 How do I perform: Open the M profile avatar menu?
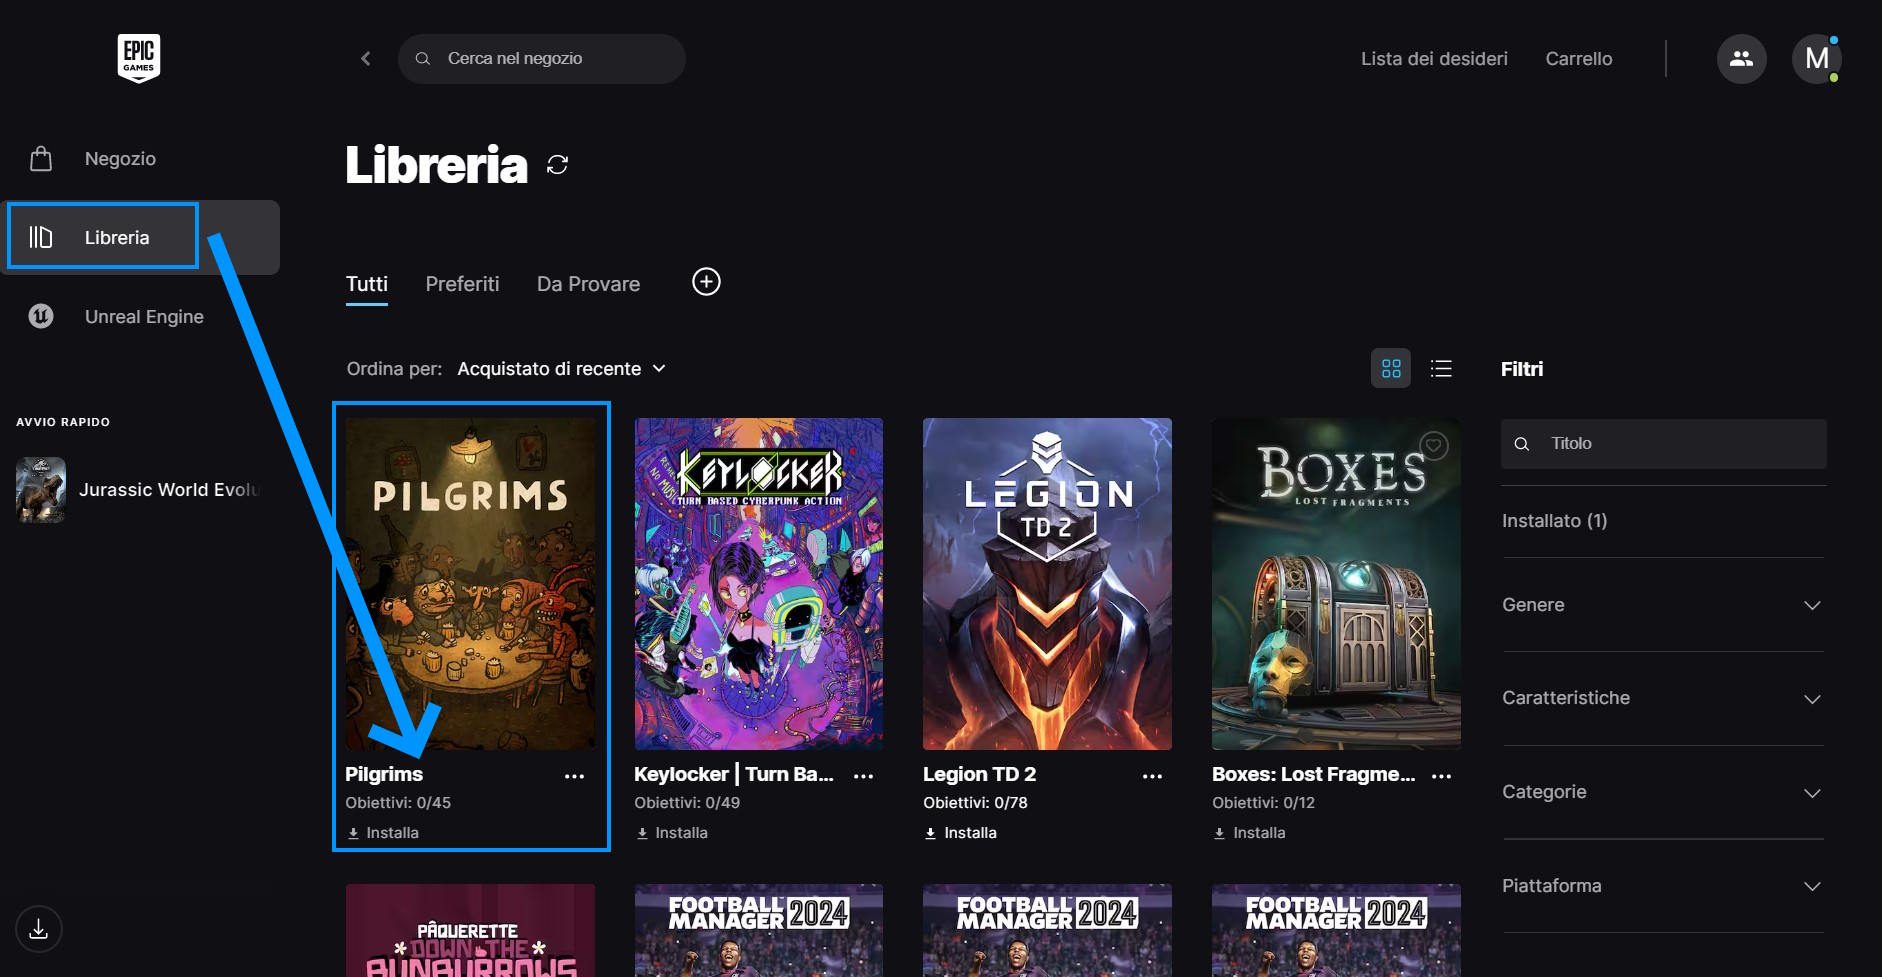(x=1817, y=59)
